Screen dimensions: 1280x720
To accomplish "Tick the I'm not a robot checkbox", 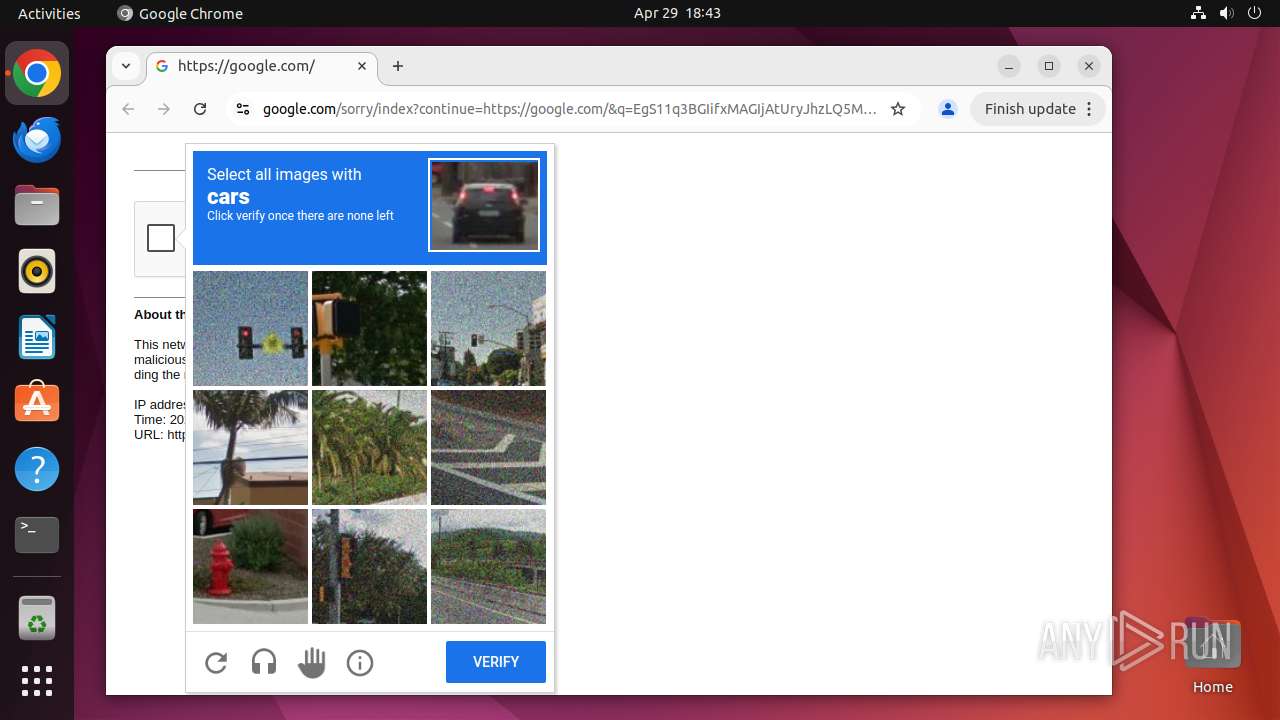I will click(161, 238).
